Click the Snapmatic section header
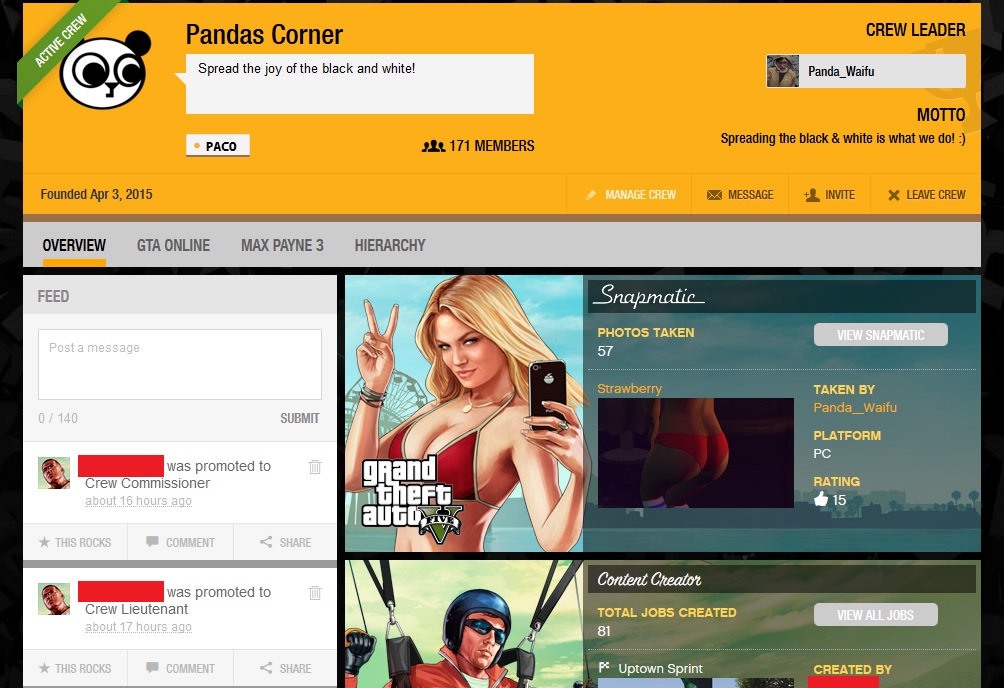Screen dimensions: 1004x688 (x=782, y=295)
